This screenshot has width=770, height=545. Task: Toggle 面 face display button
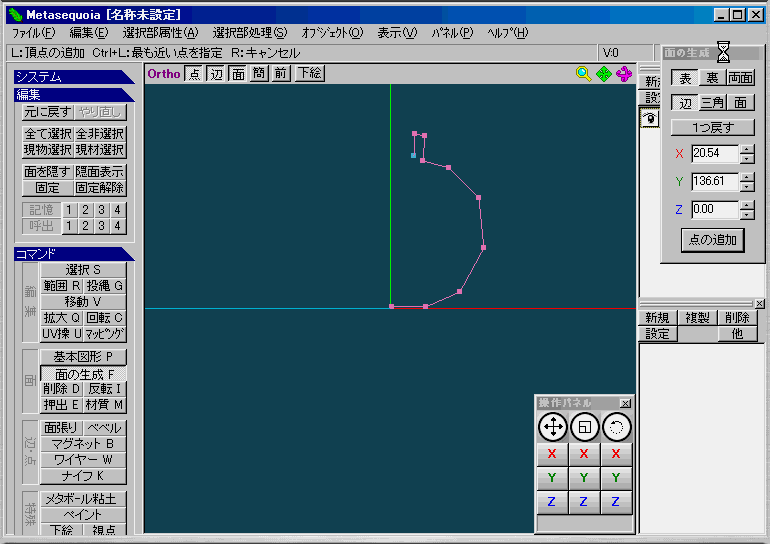pos(238,74)
